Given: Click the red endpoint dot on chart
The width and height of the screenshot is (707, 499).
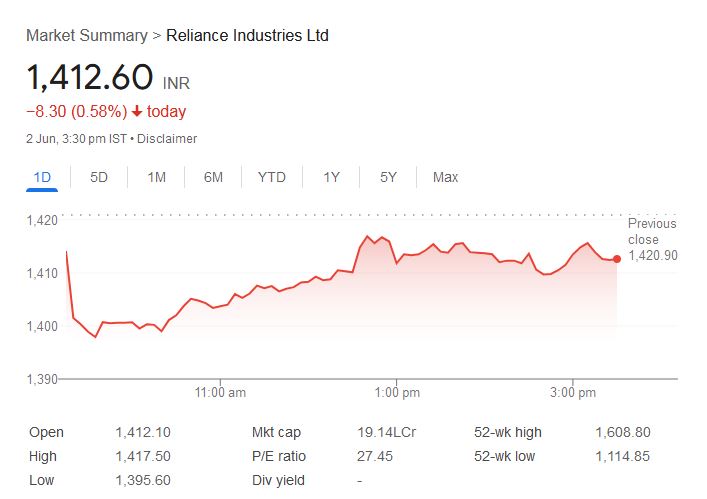Looking at the screenshot, I should click(617, 259).
